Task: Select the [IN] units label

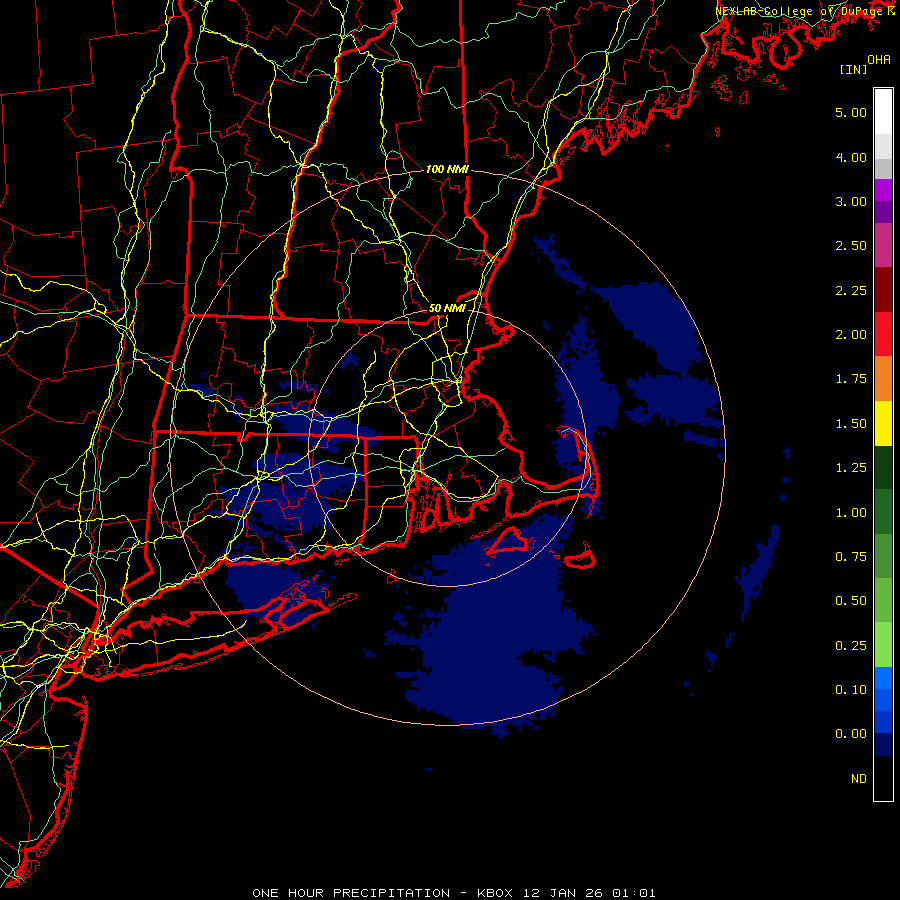Action: [853, 69]
